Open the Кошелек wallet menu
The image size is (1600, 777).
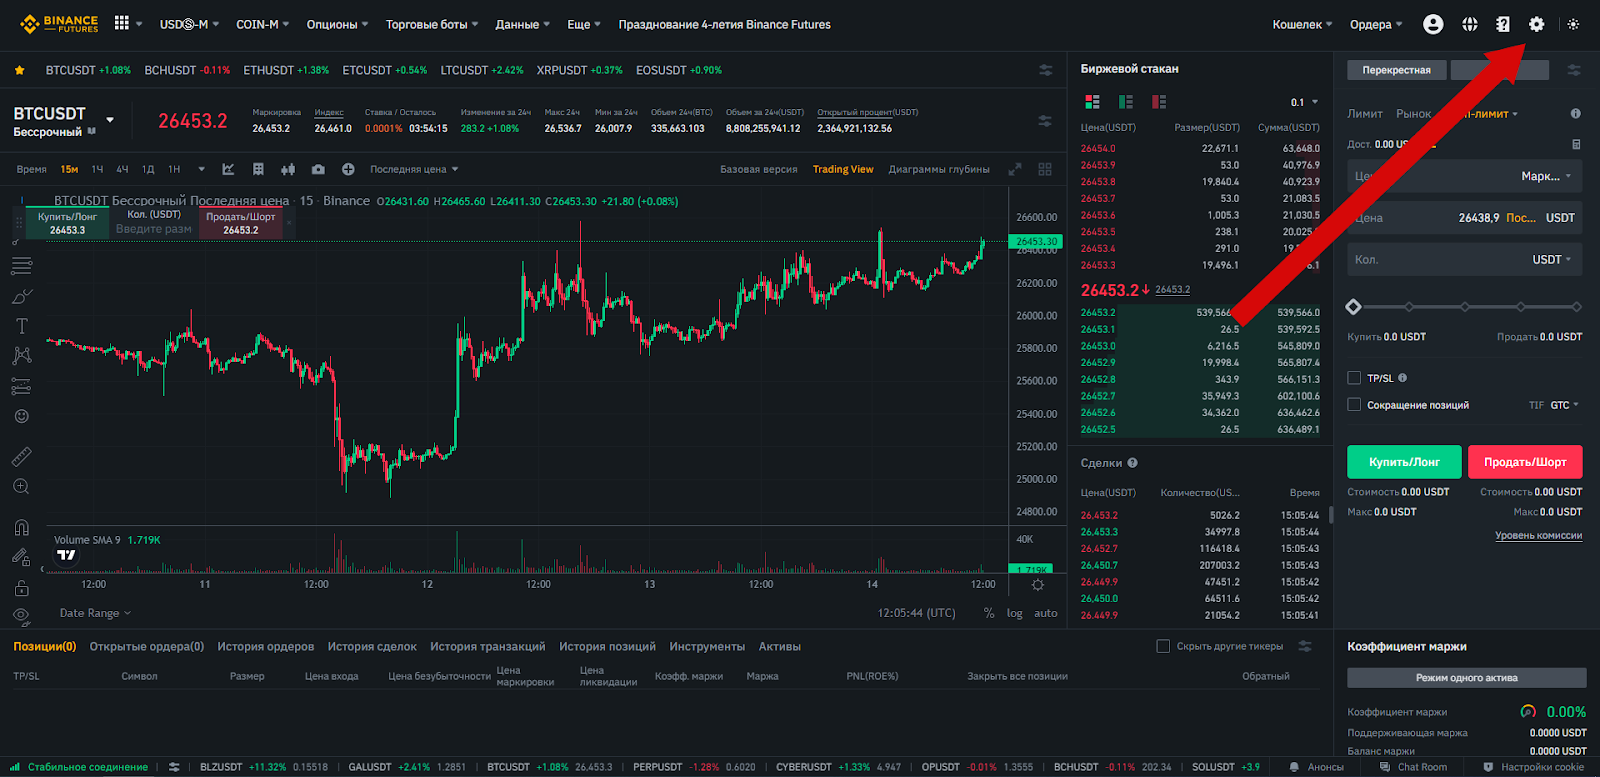(1302, 24)
